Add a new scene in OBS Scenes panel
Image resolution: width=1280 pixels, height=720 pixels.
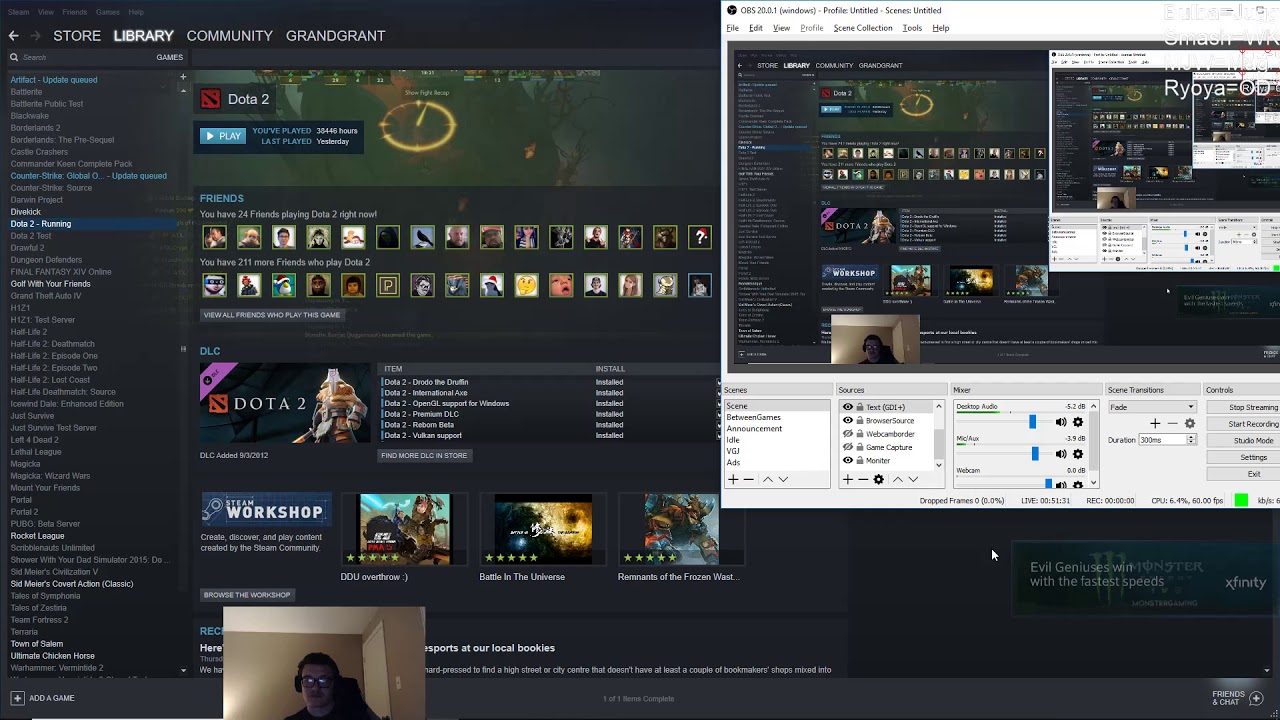pos(733,480)
